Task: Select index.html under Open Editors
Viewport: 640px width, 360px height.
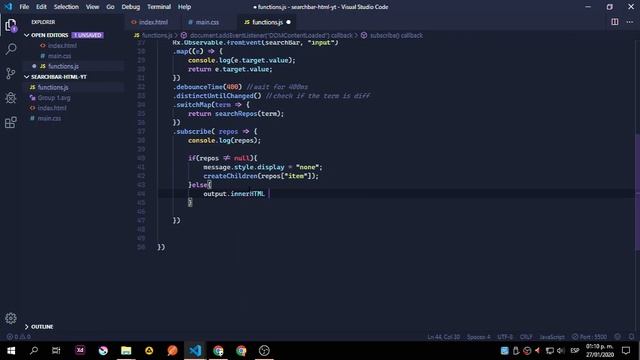Action: (62, 46)
